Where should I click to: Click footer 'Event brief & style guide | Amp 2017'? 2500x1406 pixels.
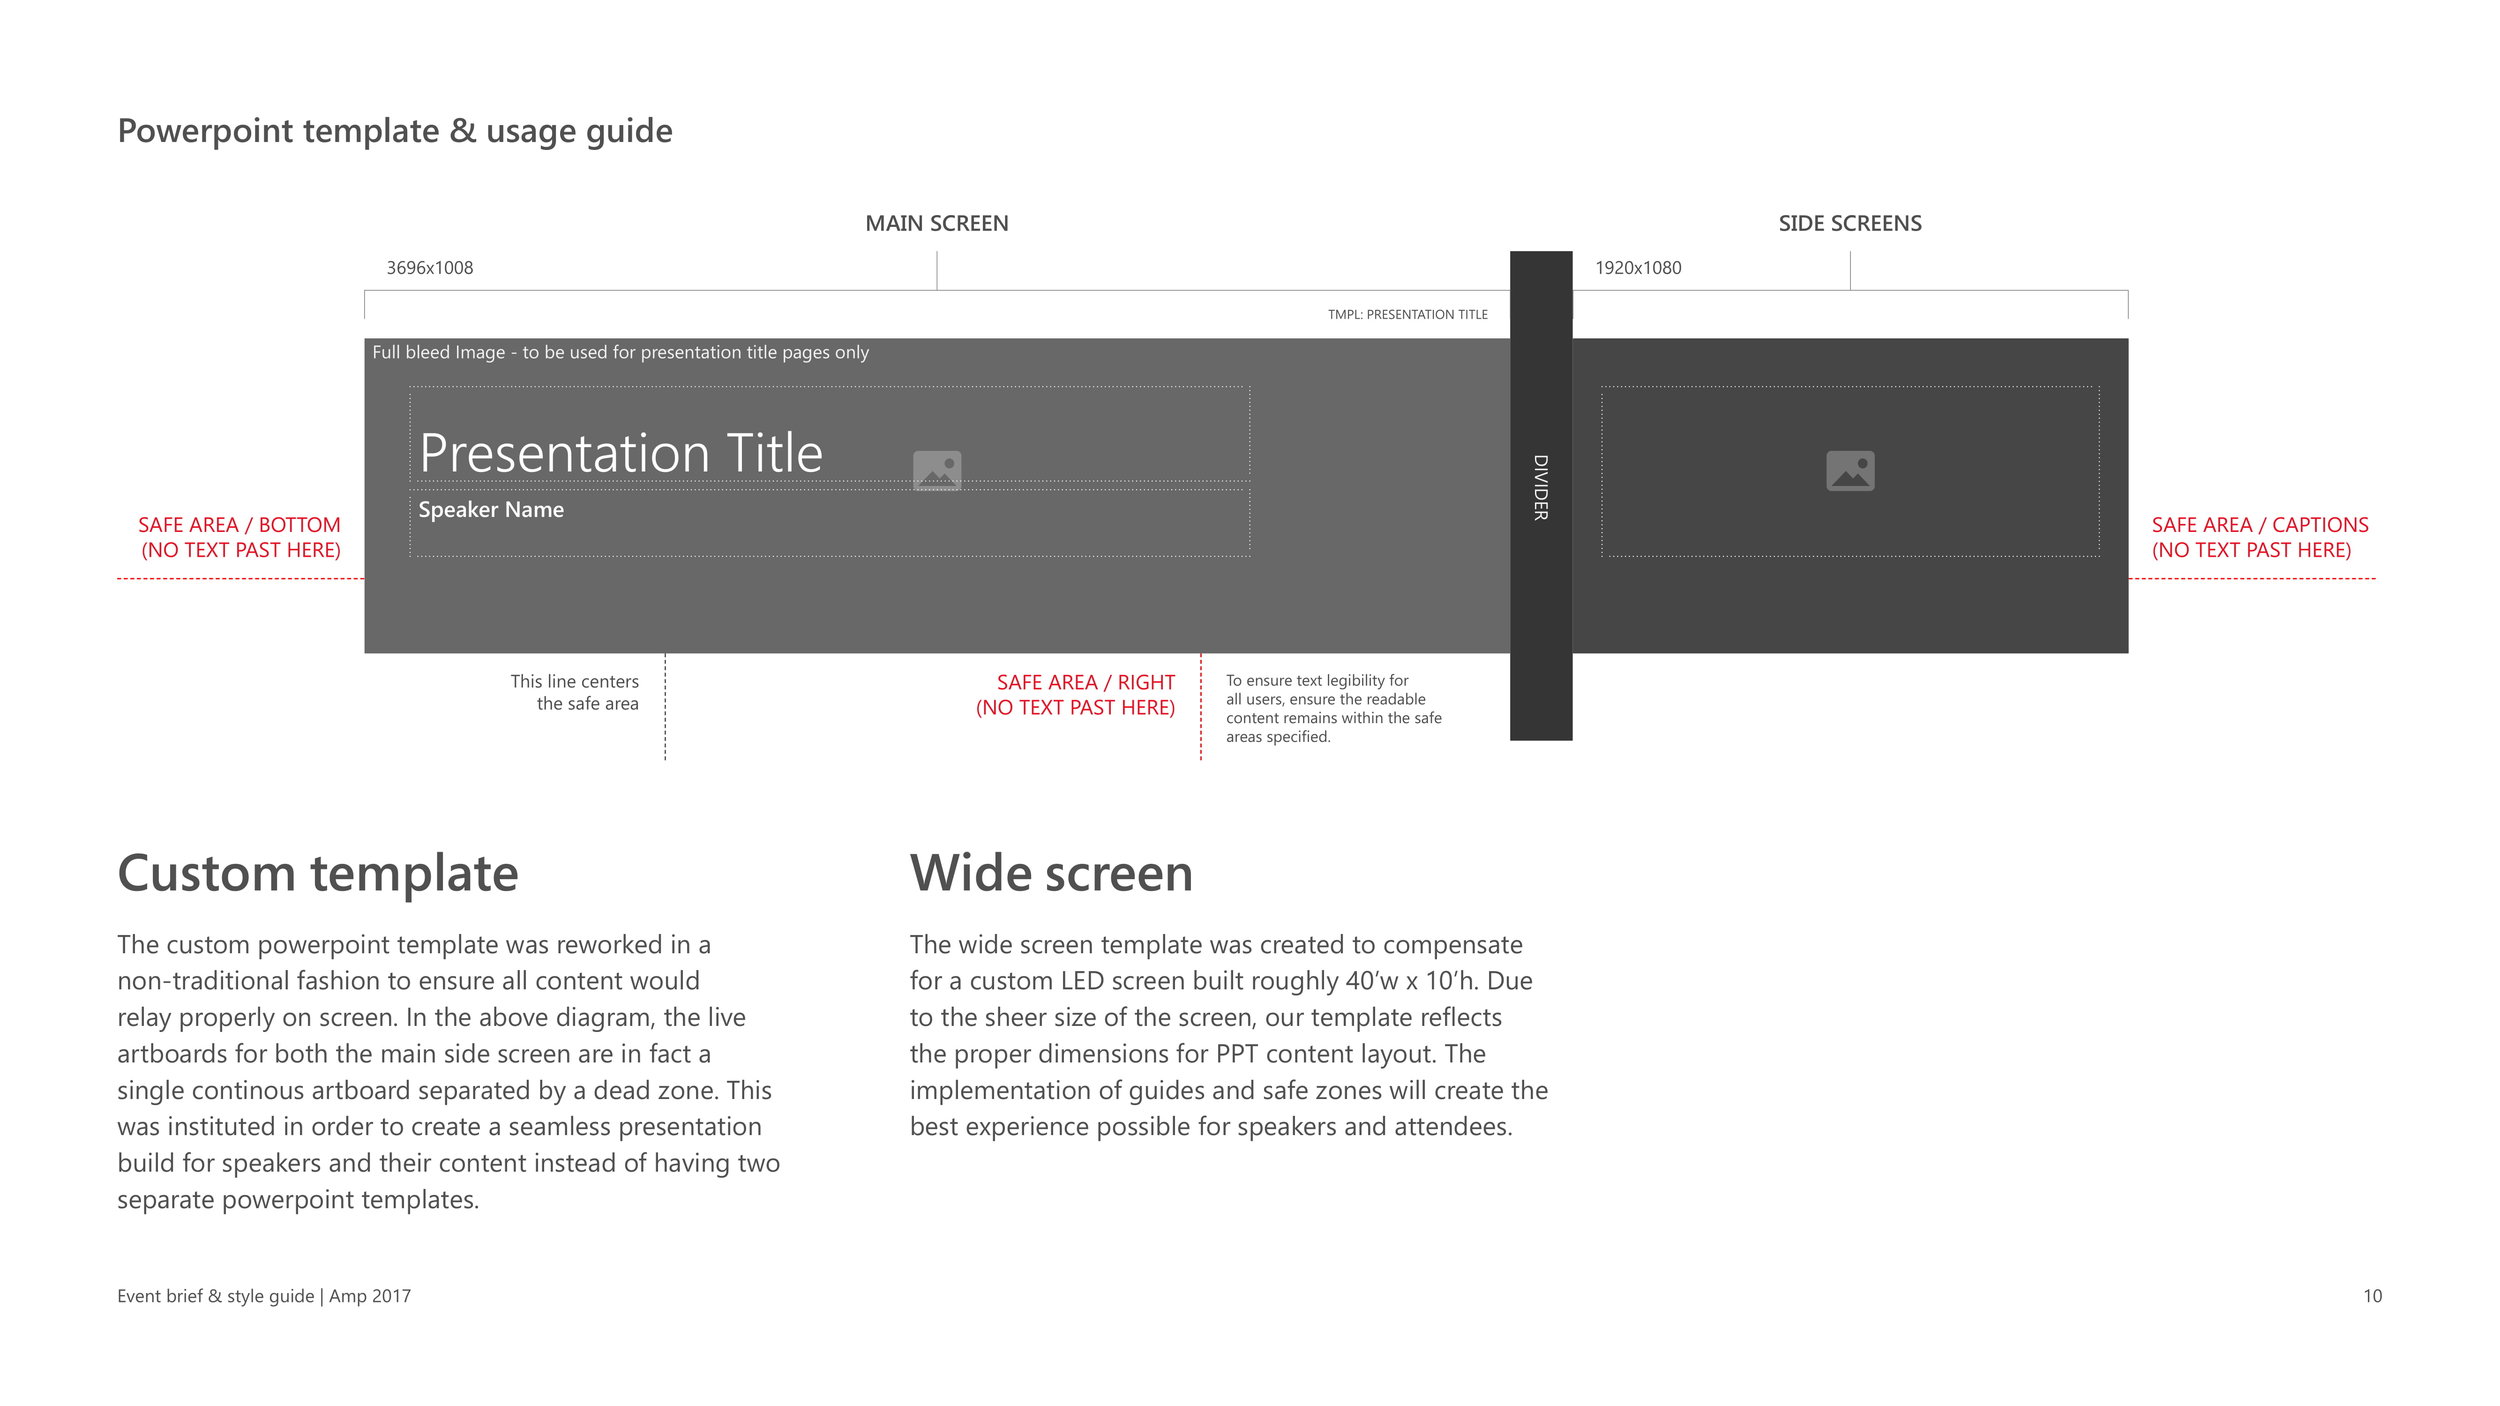point(264,1296)
